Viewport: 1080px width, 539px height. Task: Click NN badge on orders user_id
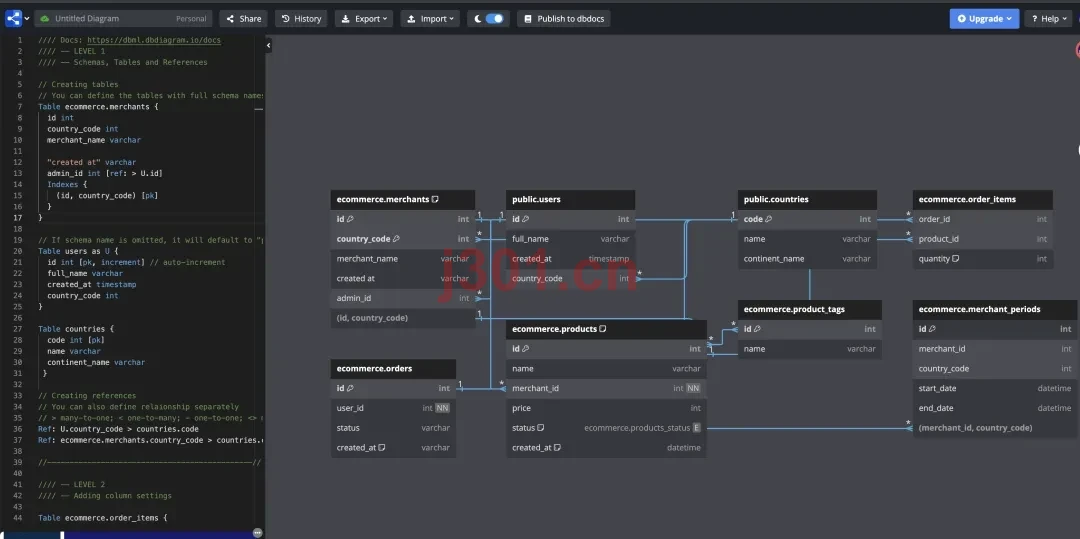442,408
